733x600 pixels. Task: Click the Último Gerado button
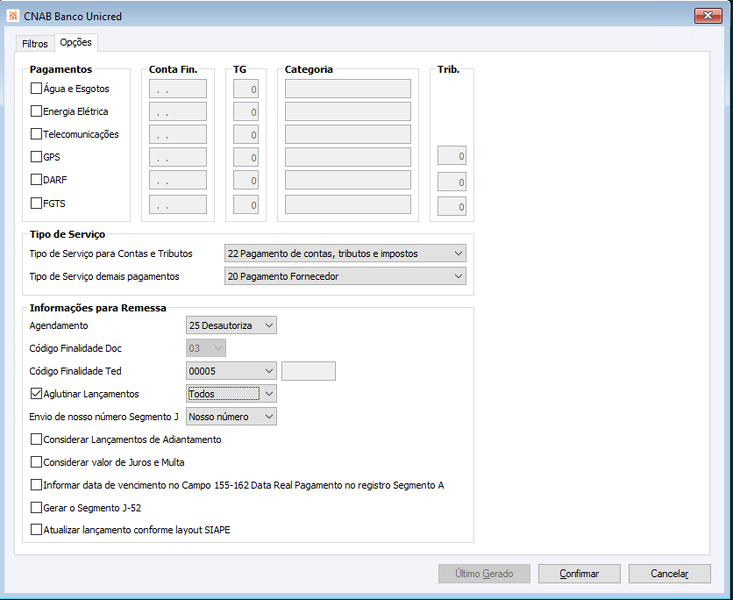pos(484,573)
